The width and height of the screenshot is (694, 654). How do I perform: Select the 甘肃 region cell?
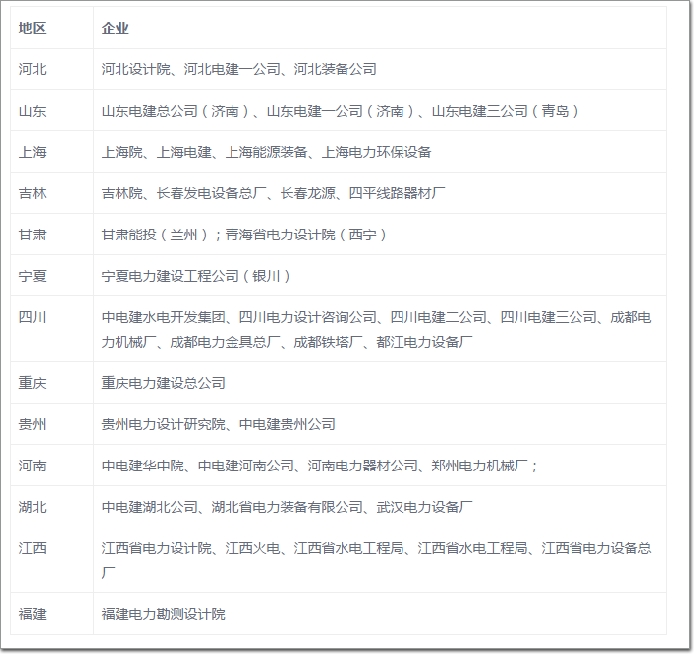[x=52, y=234]
